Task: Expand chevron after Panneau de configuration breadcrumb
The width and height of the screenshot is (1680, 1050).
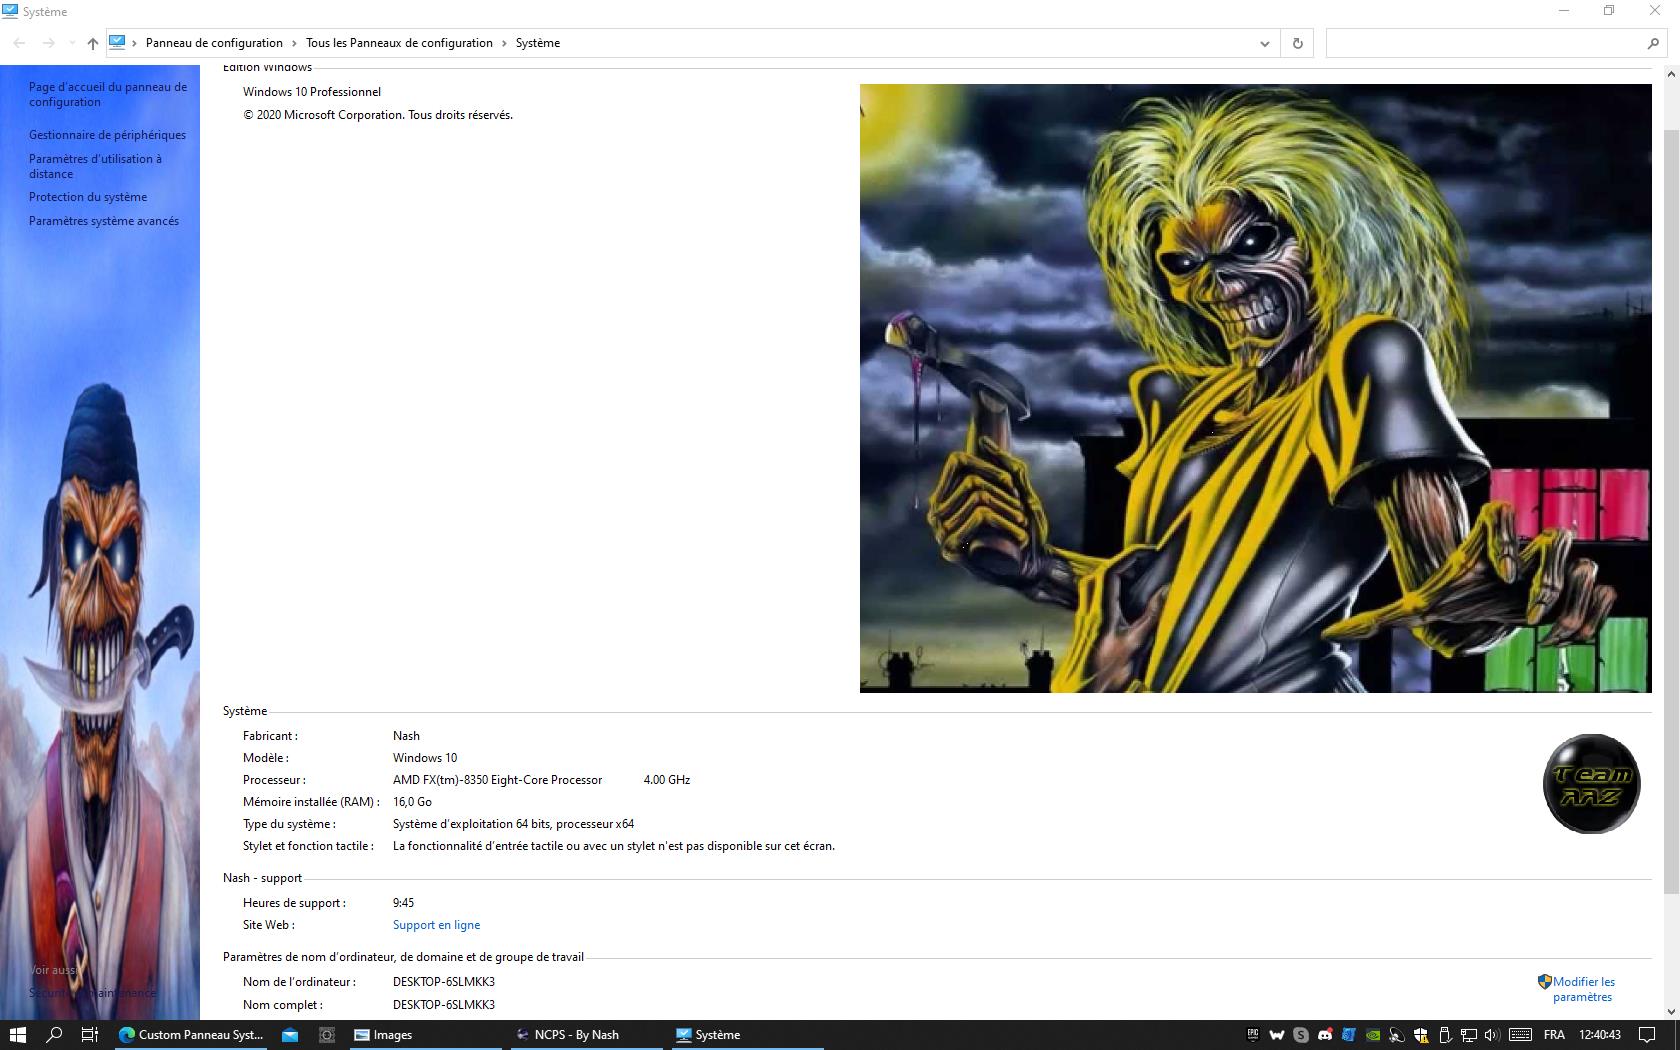Action: pyautogui.click(x=295, y=43)
